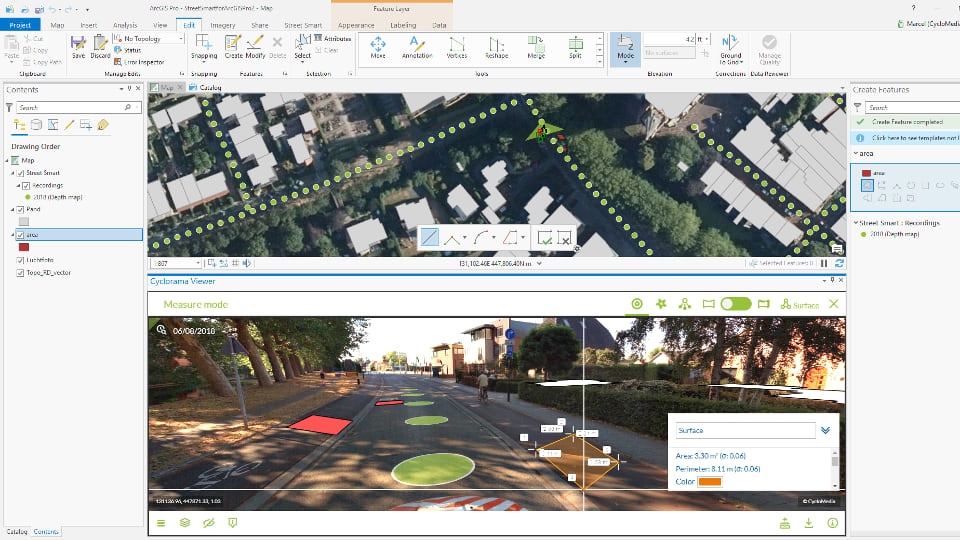Cancel the sketch in construction toolbar
Screen dimensions: 960x540
pos(564,238)
